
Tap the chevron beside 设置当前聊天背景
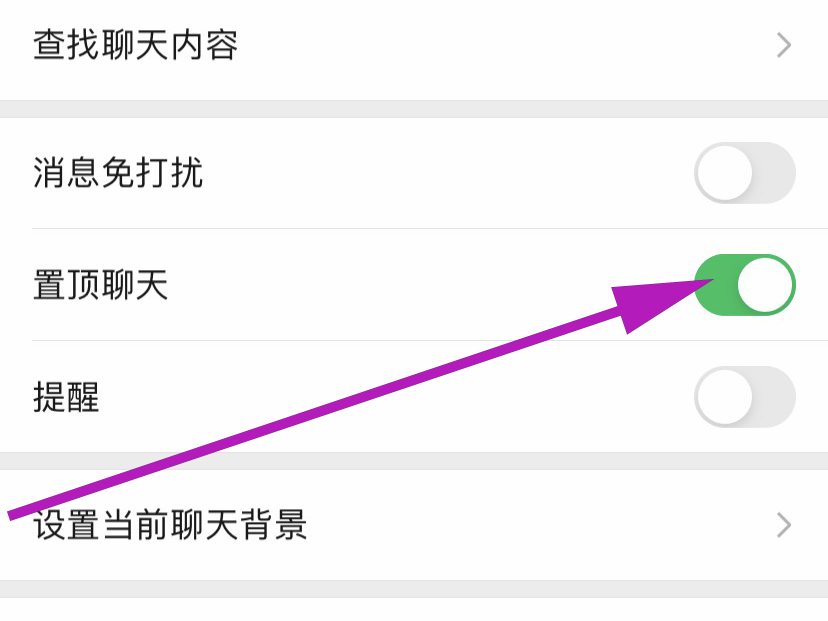784,525
